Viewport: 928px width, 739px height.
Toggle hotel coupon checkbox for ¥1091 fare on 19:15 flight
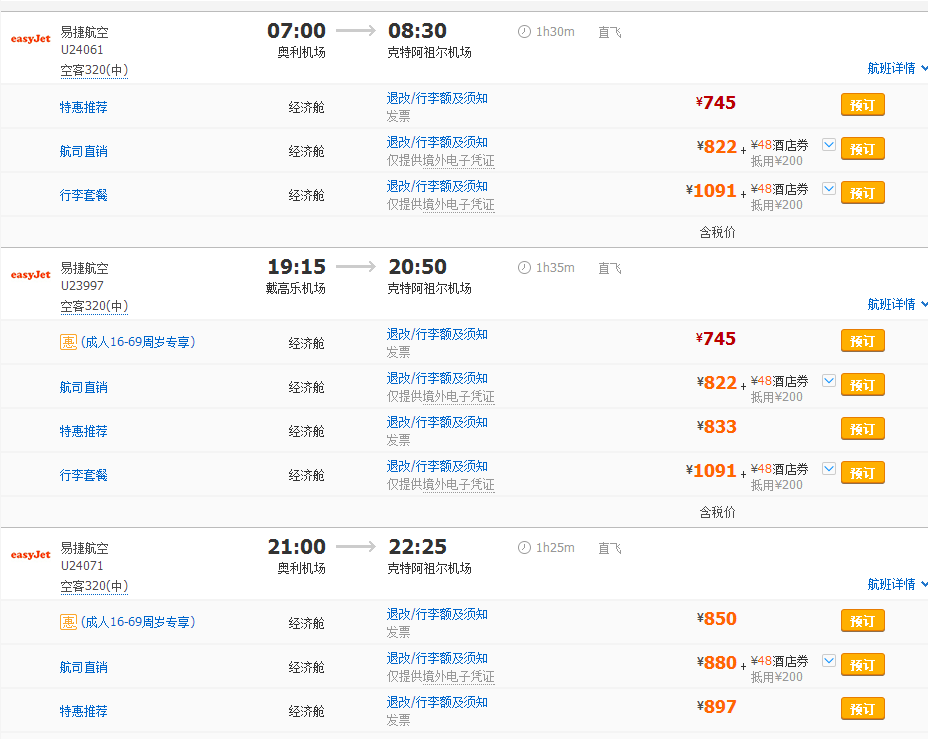pos(828,469)
